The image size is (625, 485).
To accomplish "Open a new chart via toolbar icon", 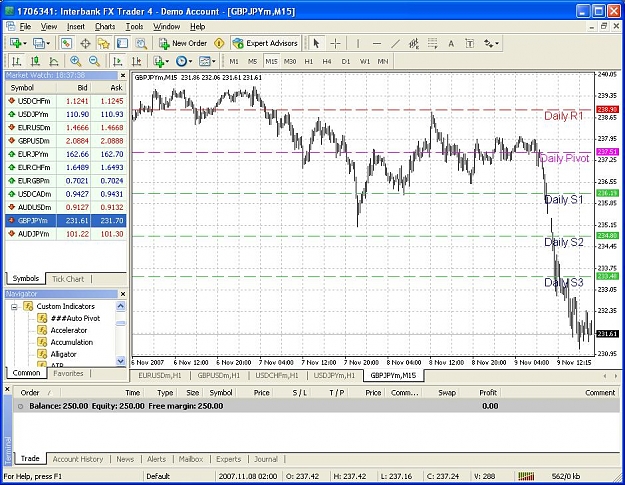I will click(x=16, y=43).
